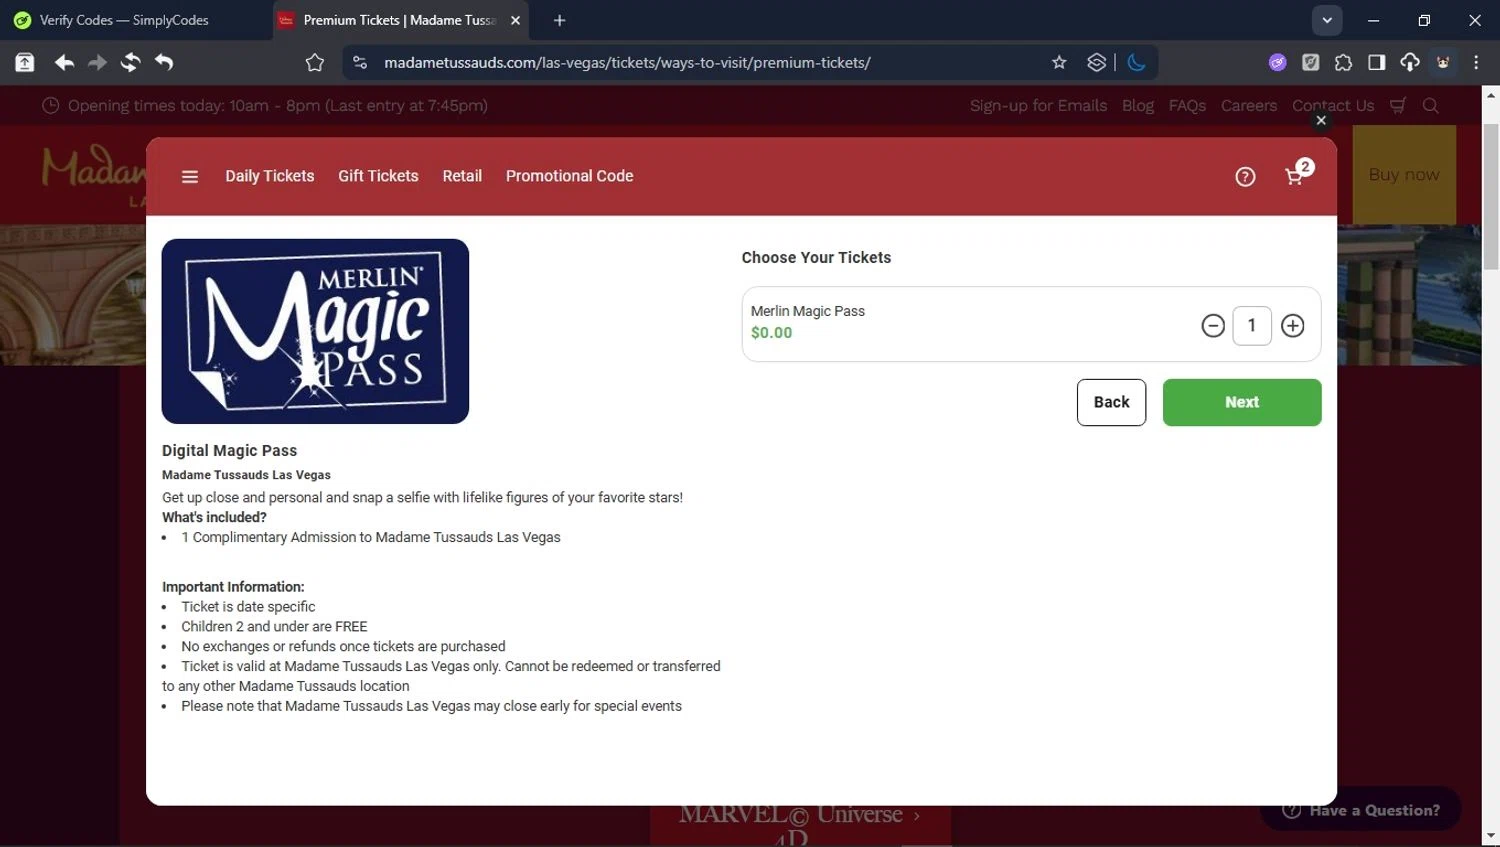
Task: Click the address bar URL
Action: point(627,62)
